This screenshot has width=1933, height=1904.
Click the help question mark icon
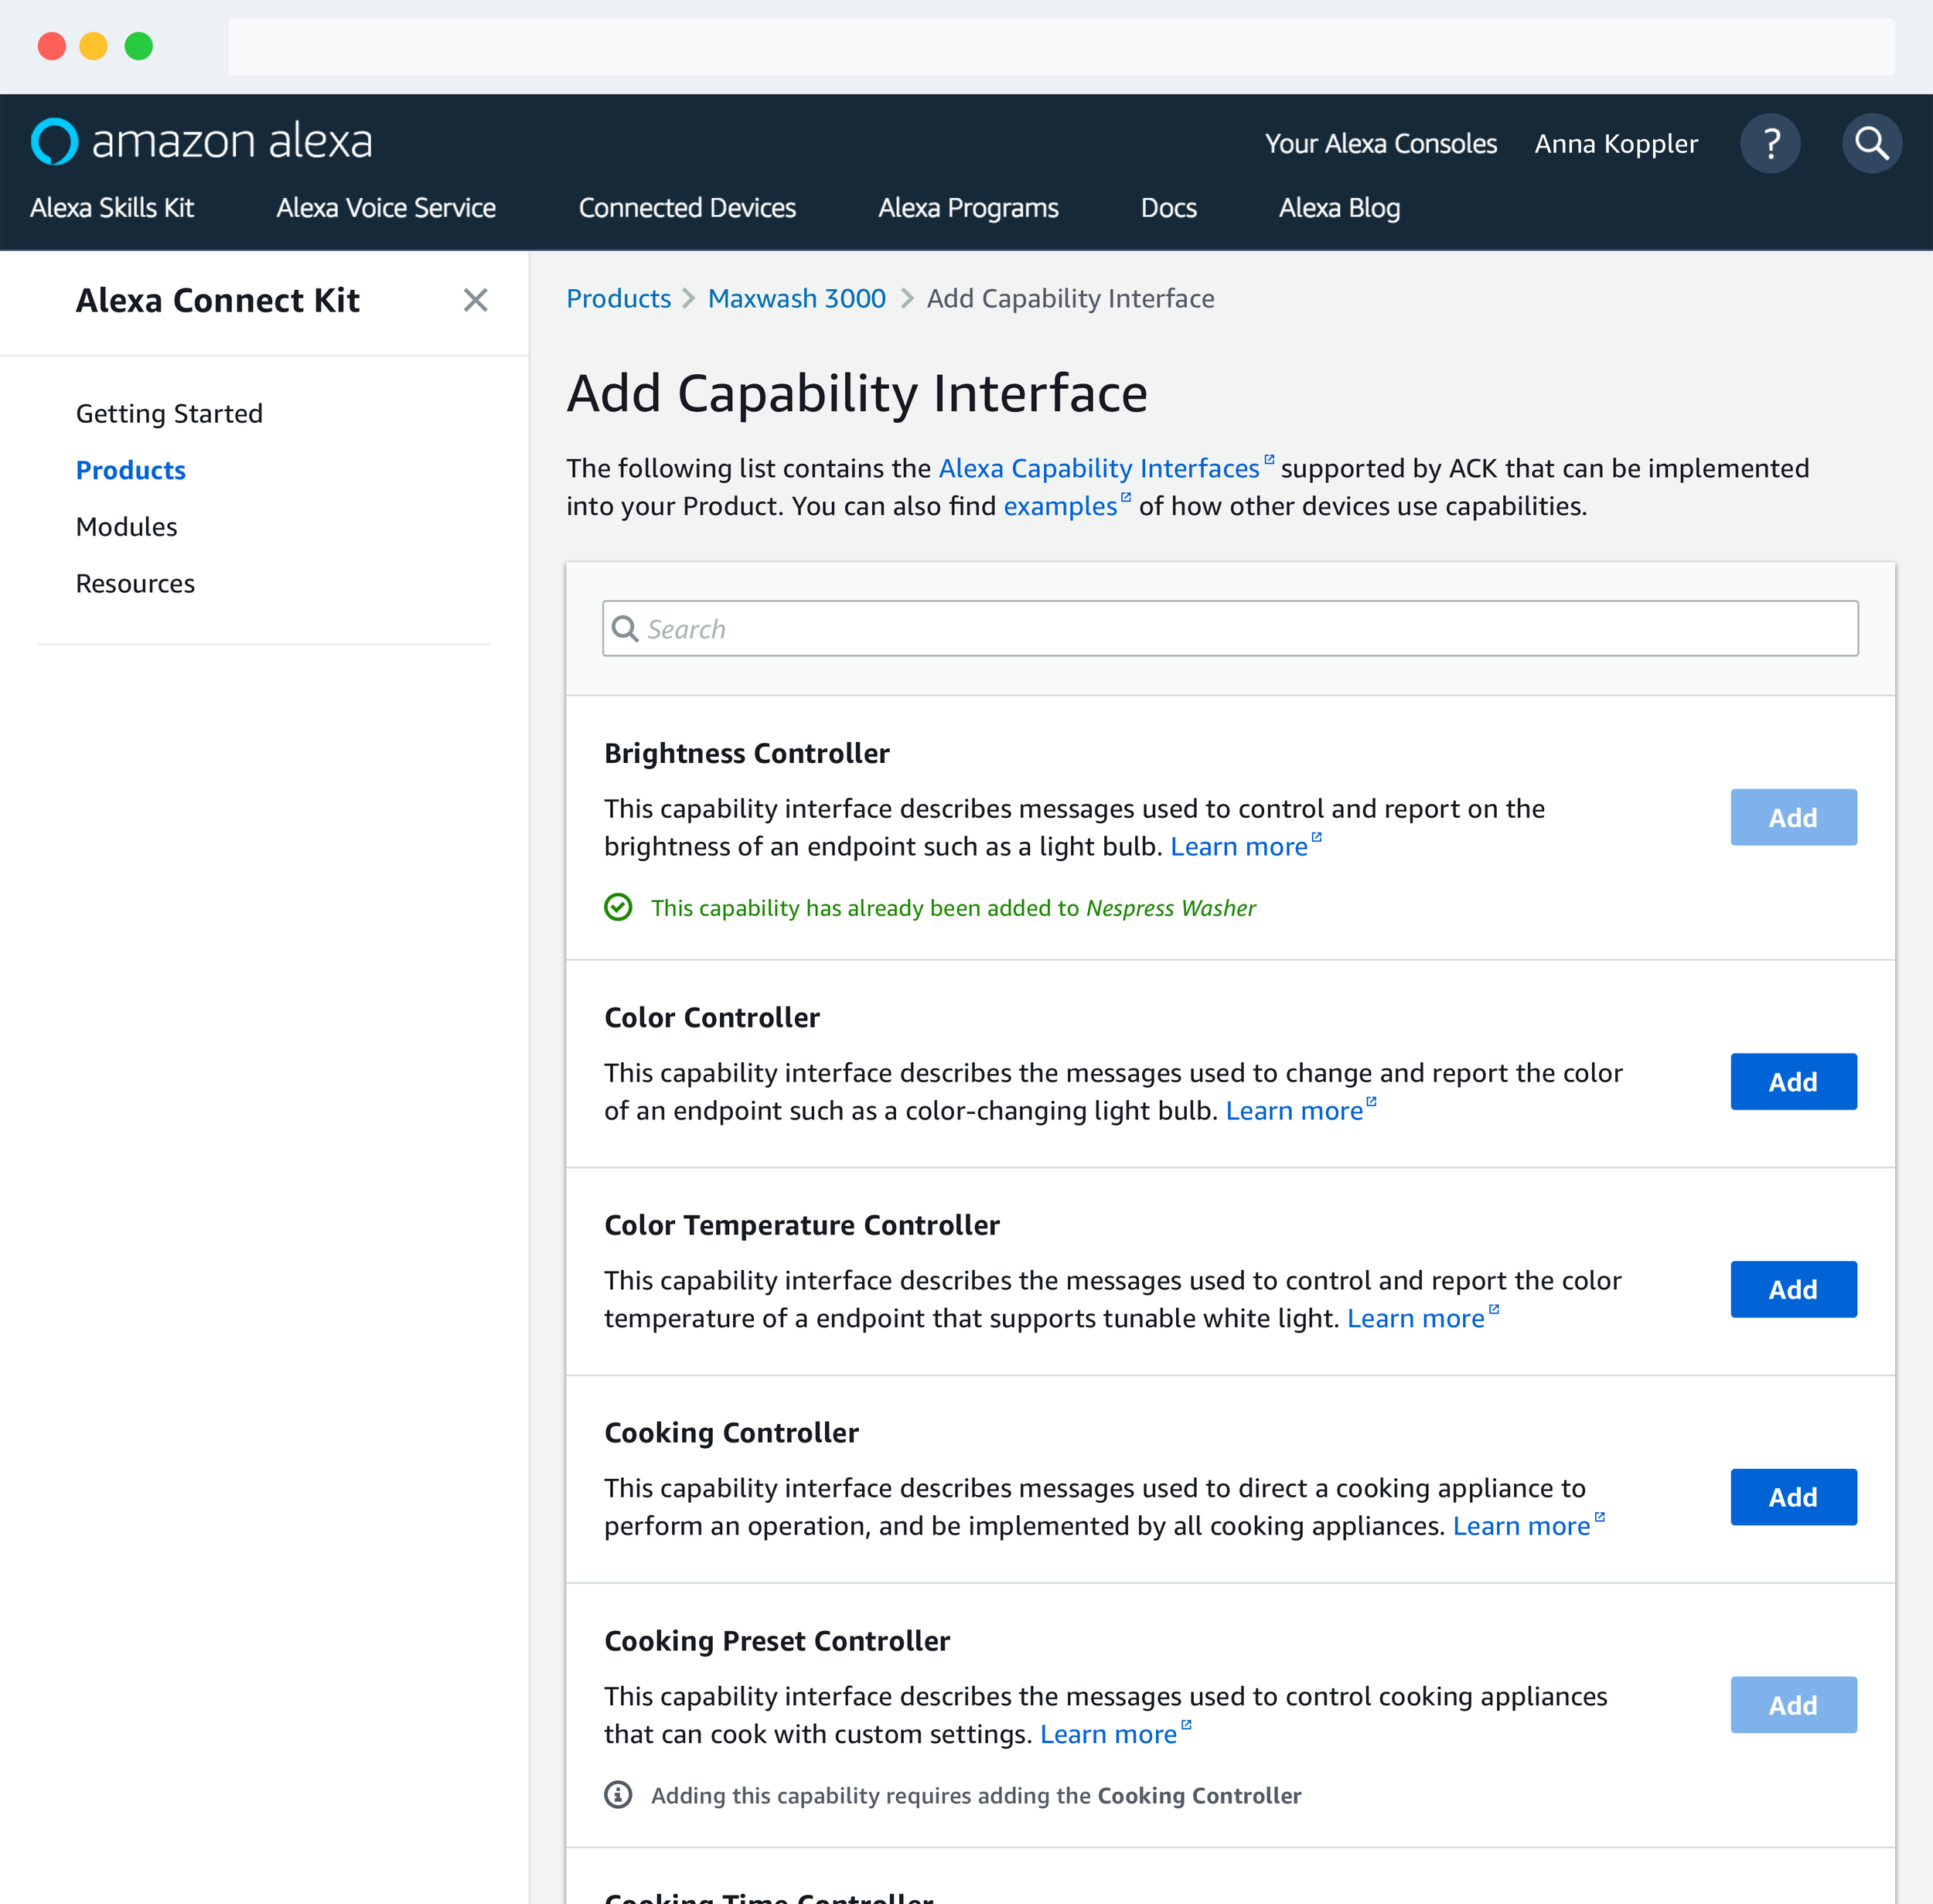1770,144
